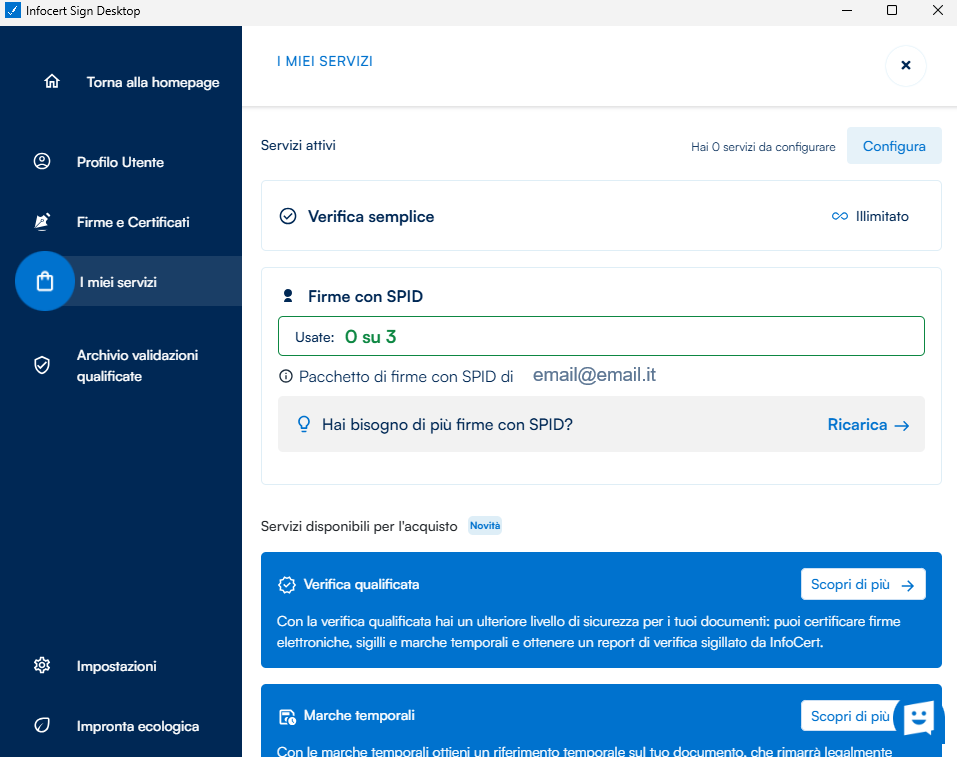Viewport: 957px width, 757px height.
Task: Click the Novità badge
Action: point(485,526)
